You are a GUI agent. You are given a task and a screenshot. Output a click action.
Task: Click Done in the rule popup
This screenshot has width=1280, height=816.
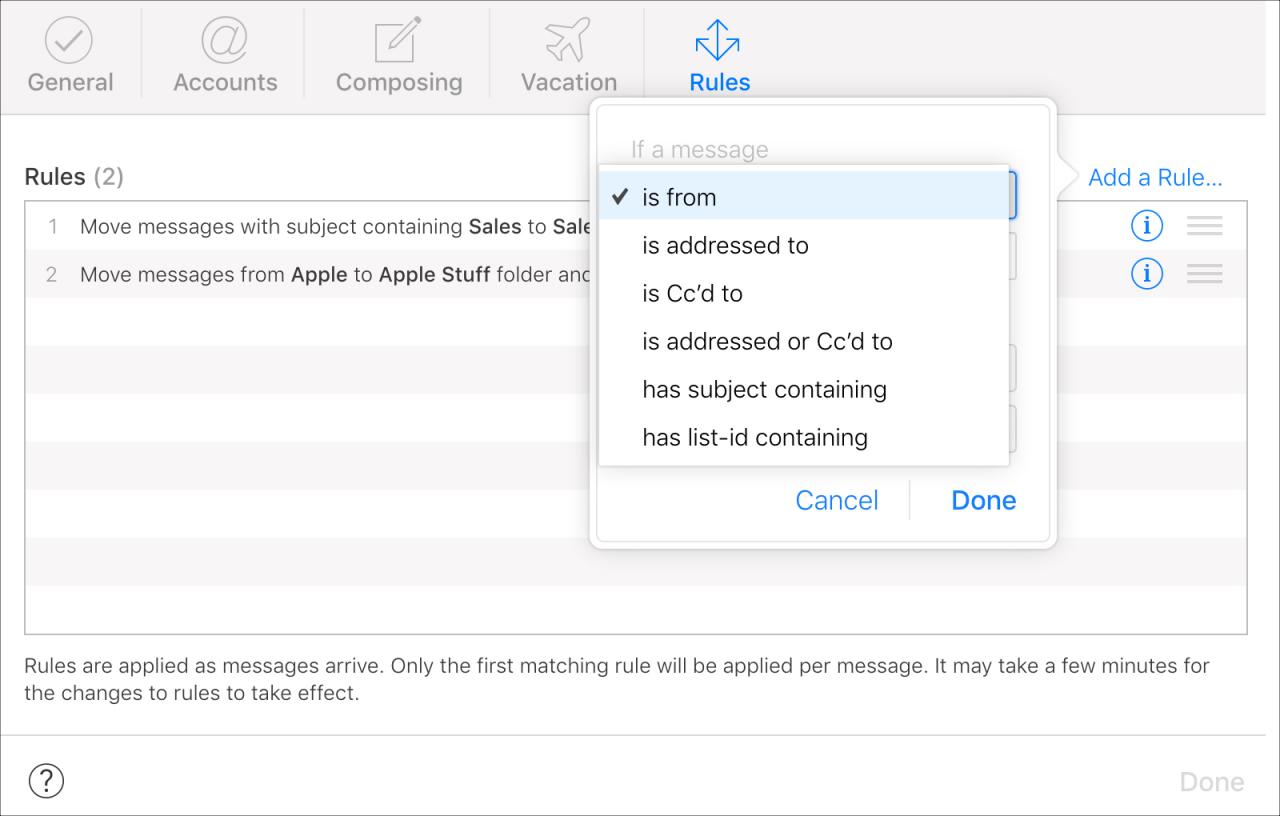pos(984,500)
